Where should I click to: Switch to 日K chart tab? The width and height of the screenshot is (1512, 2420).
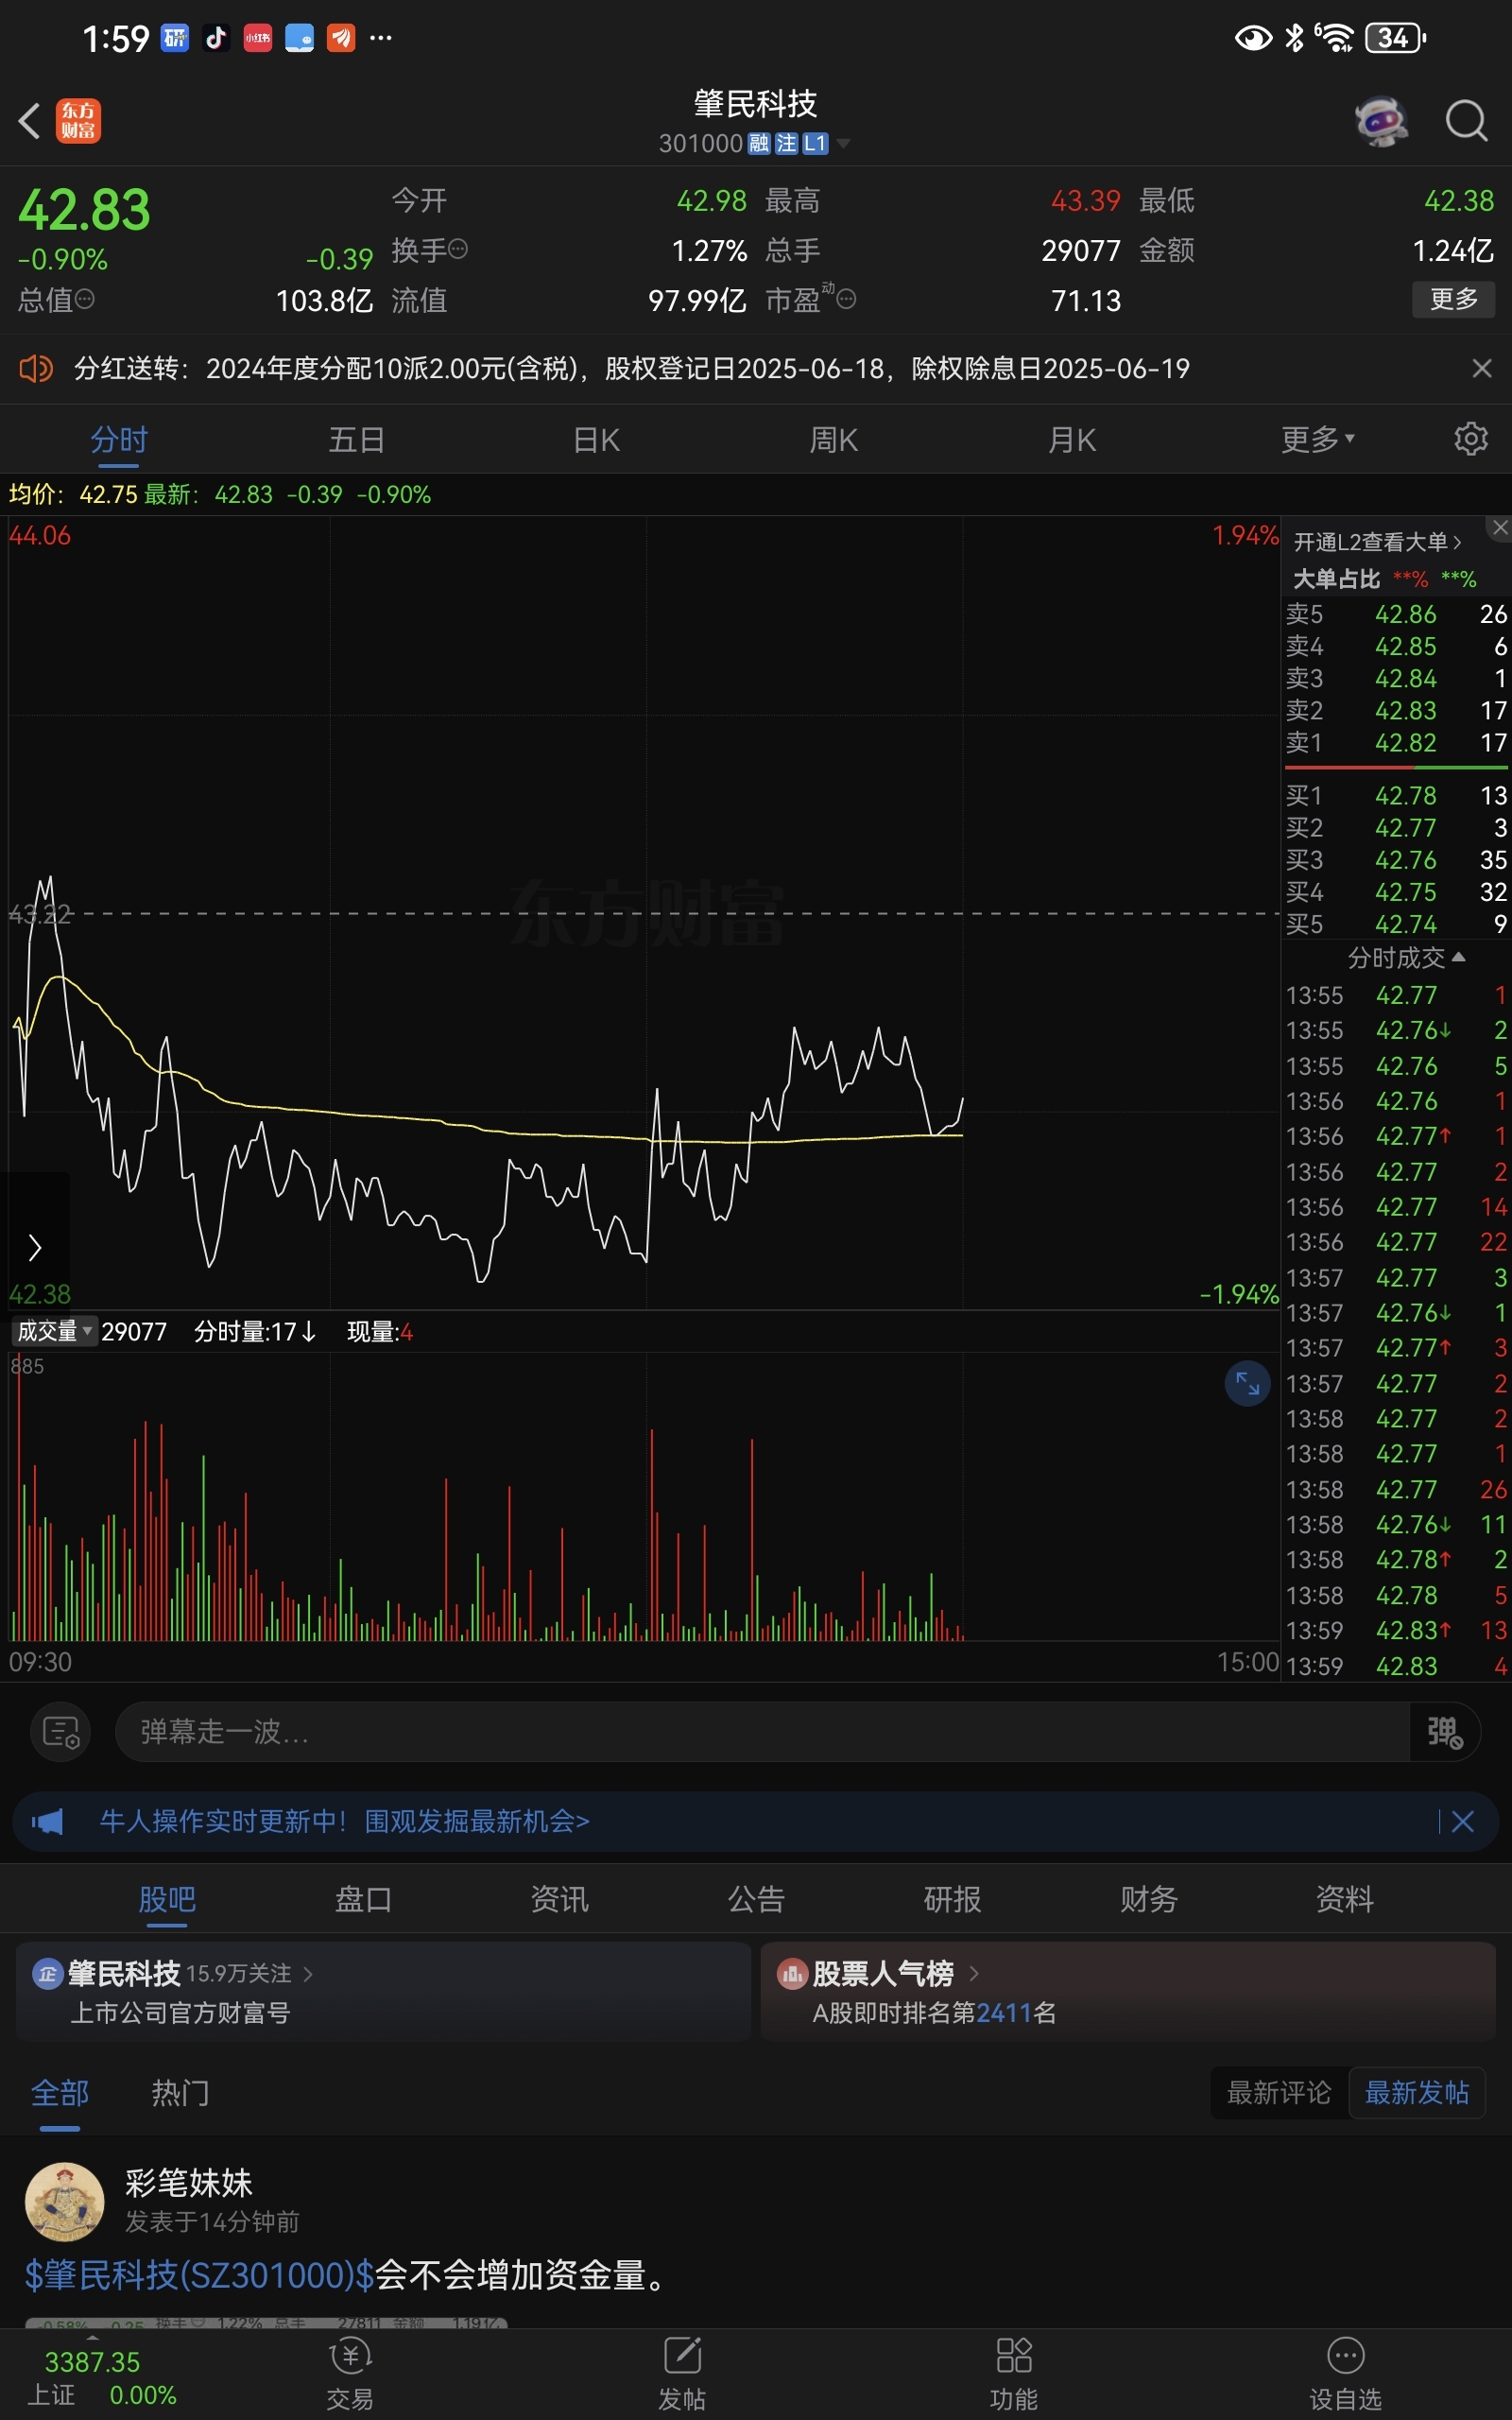click(x=596, y=440)
